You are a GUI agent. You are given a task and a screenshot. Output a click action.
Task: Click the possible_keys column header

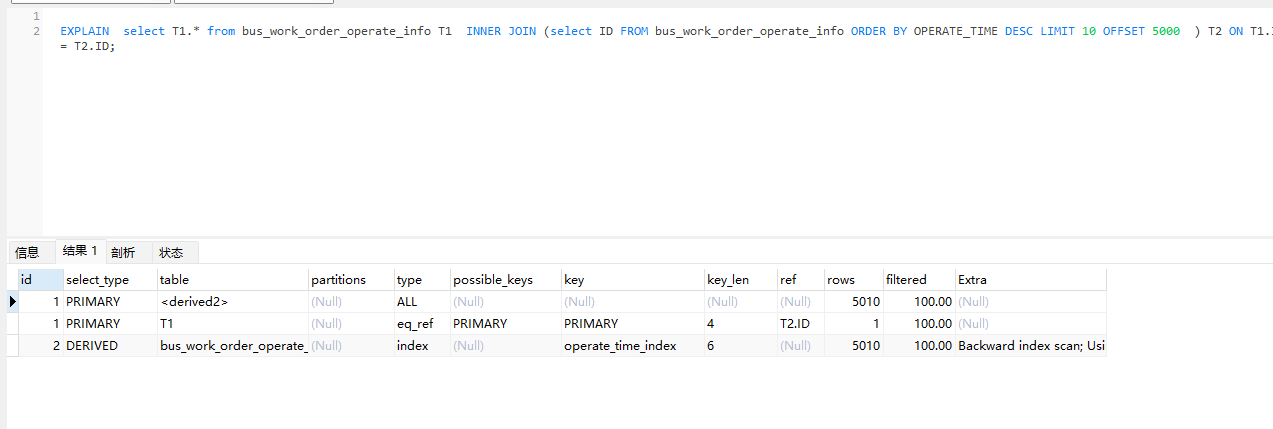[x=492, y=280]
